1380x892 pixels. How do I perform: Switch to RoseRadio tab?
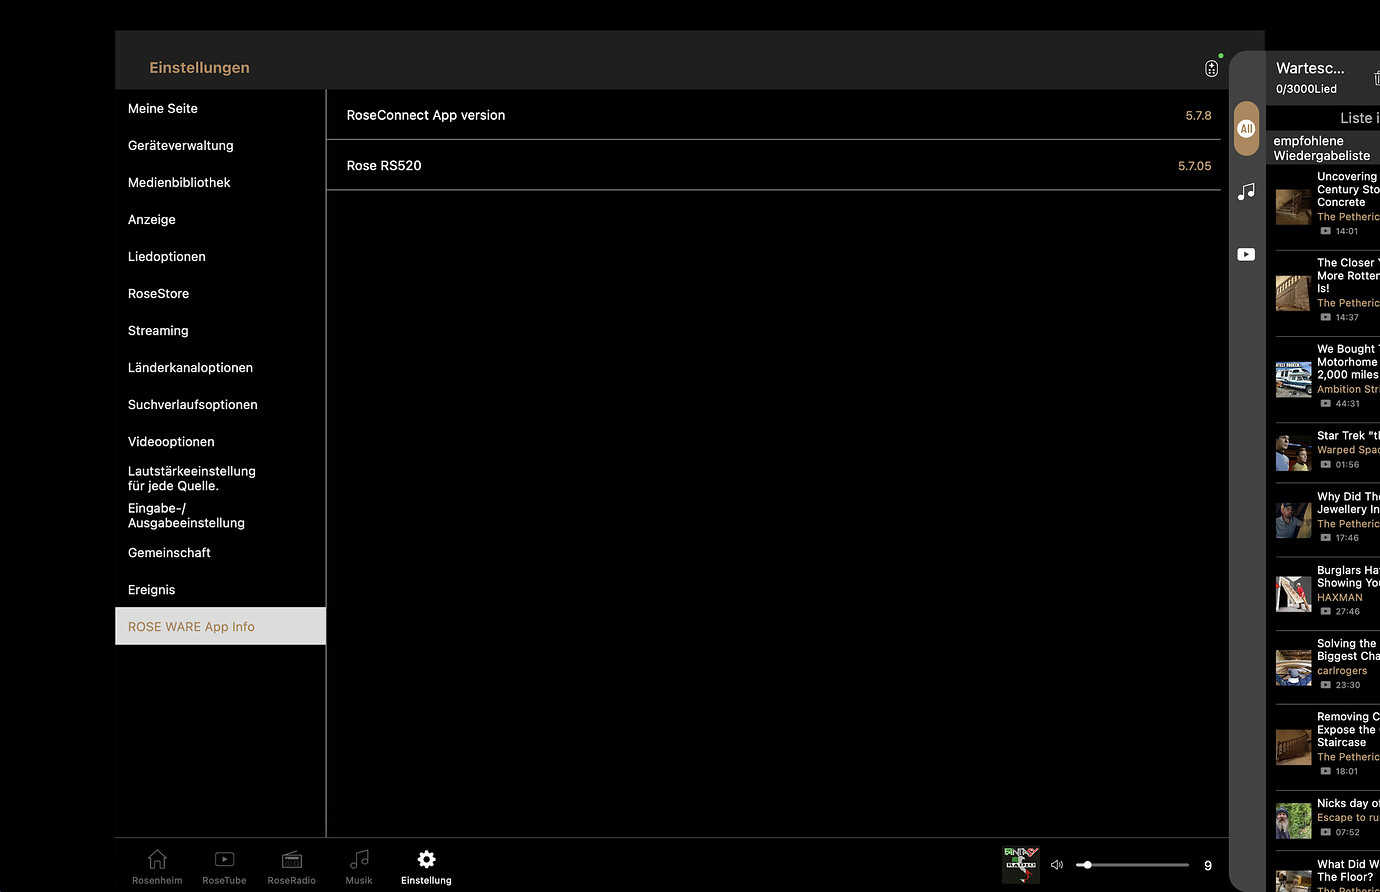click(x=291, y=867)
